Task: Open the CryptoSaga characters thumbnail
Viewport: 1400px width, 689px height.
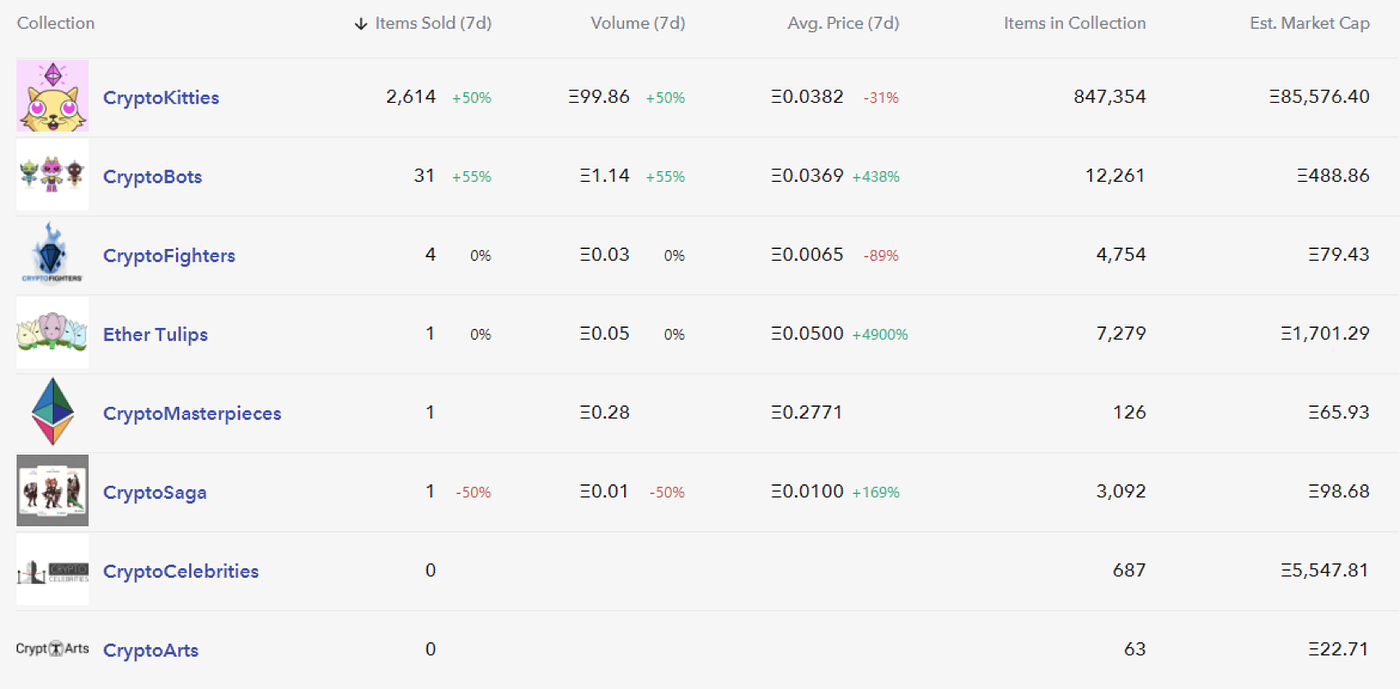Action: (x=52, y=491)
